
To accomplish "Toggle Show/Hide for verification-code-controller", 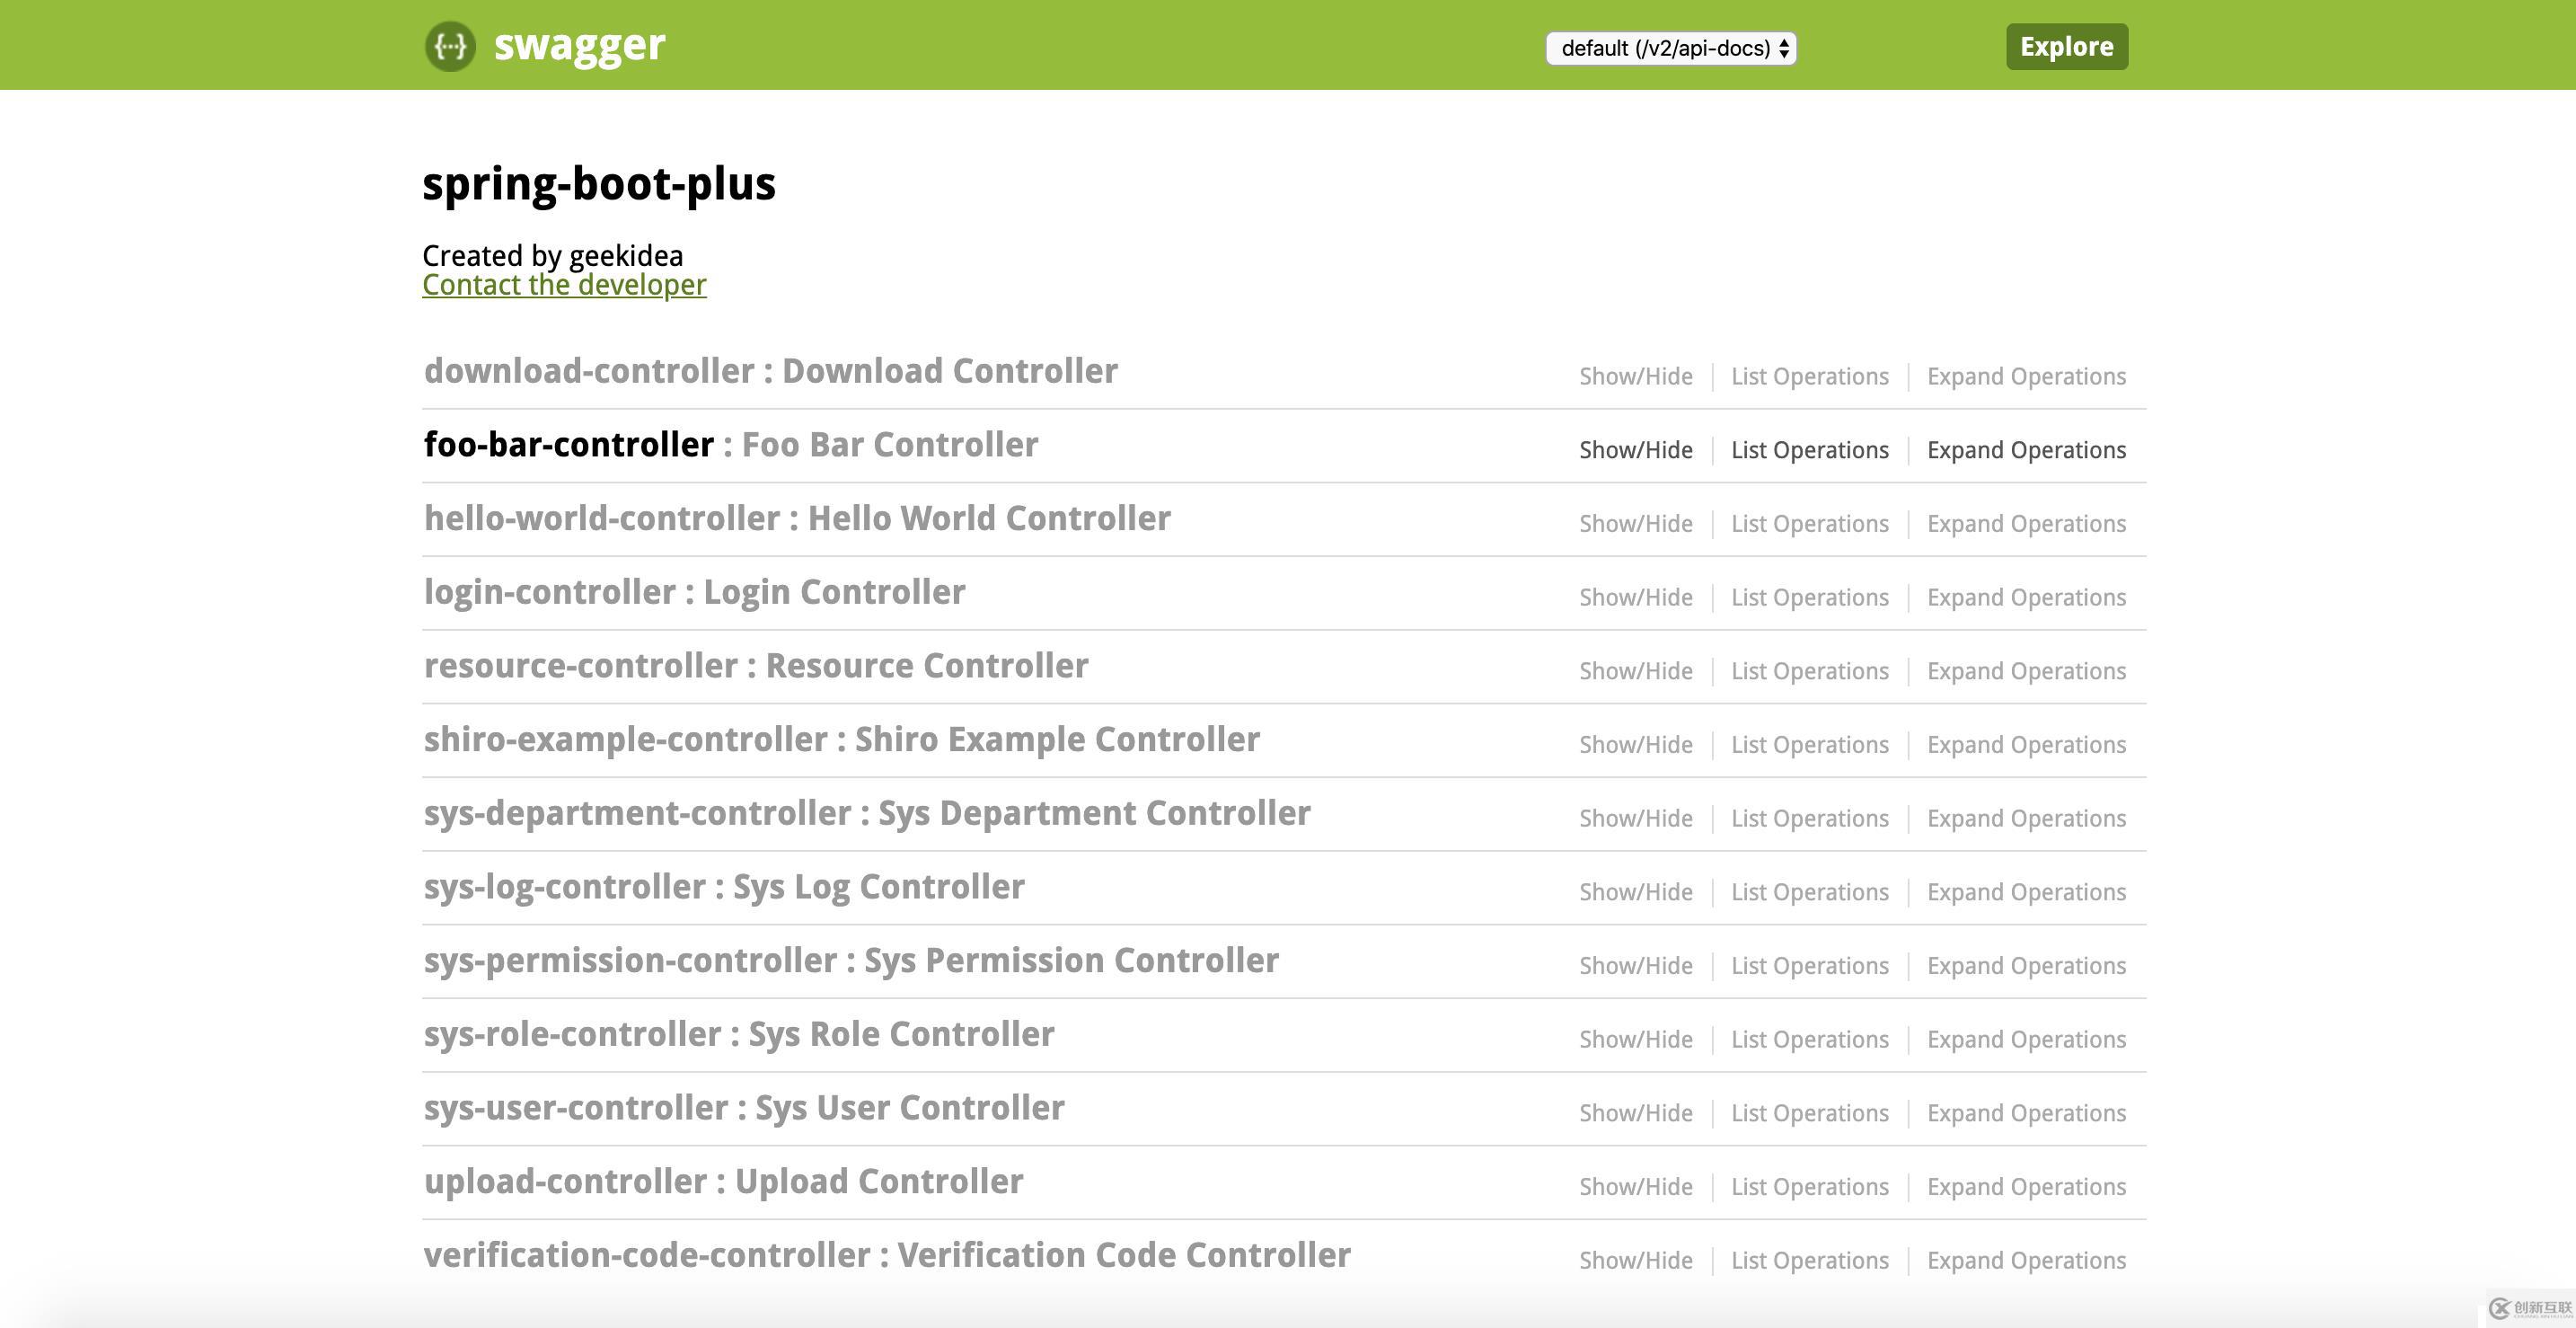I will tap(1636, 1261).
